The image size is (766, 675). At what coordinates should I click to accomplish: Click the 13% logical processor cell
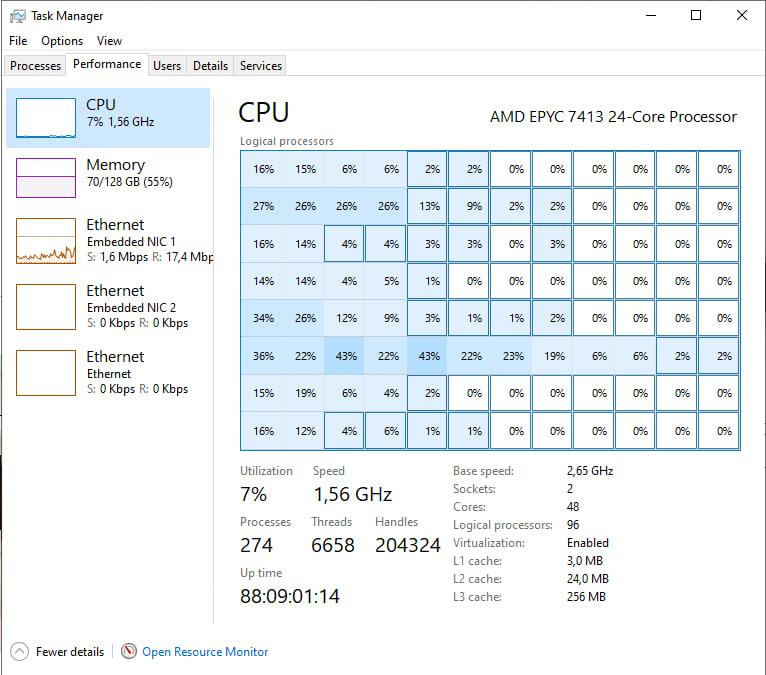427,206
